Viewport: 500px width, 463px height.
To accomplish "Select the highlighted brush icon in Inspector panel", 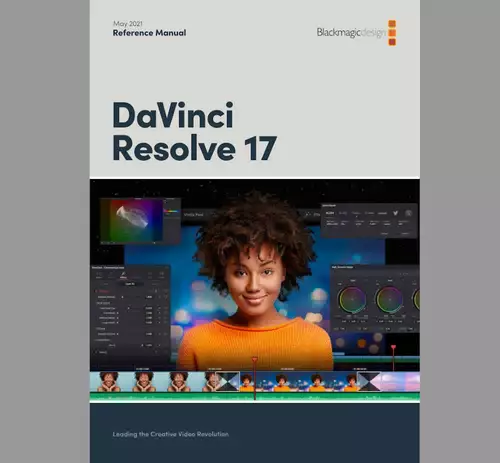I will point(123,276).
